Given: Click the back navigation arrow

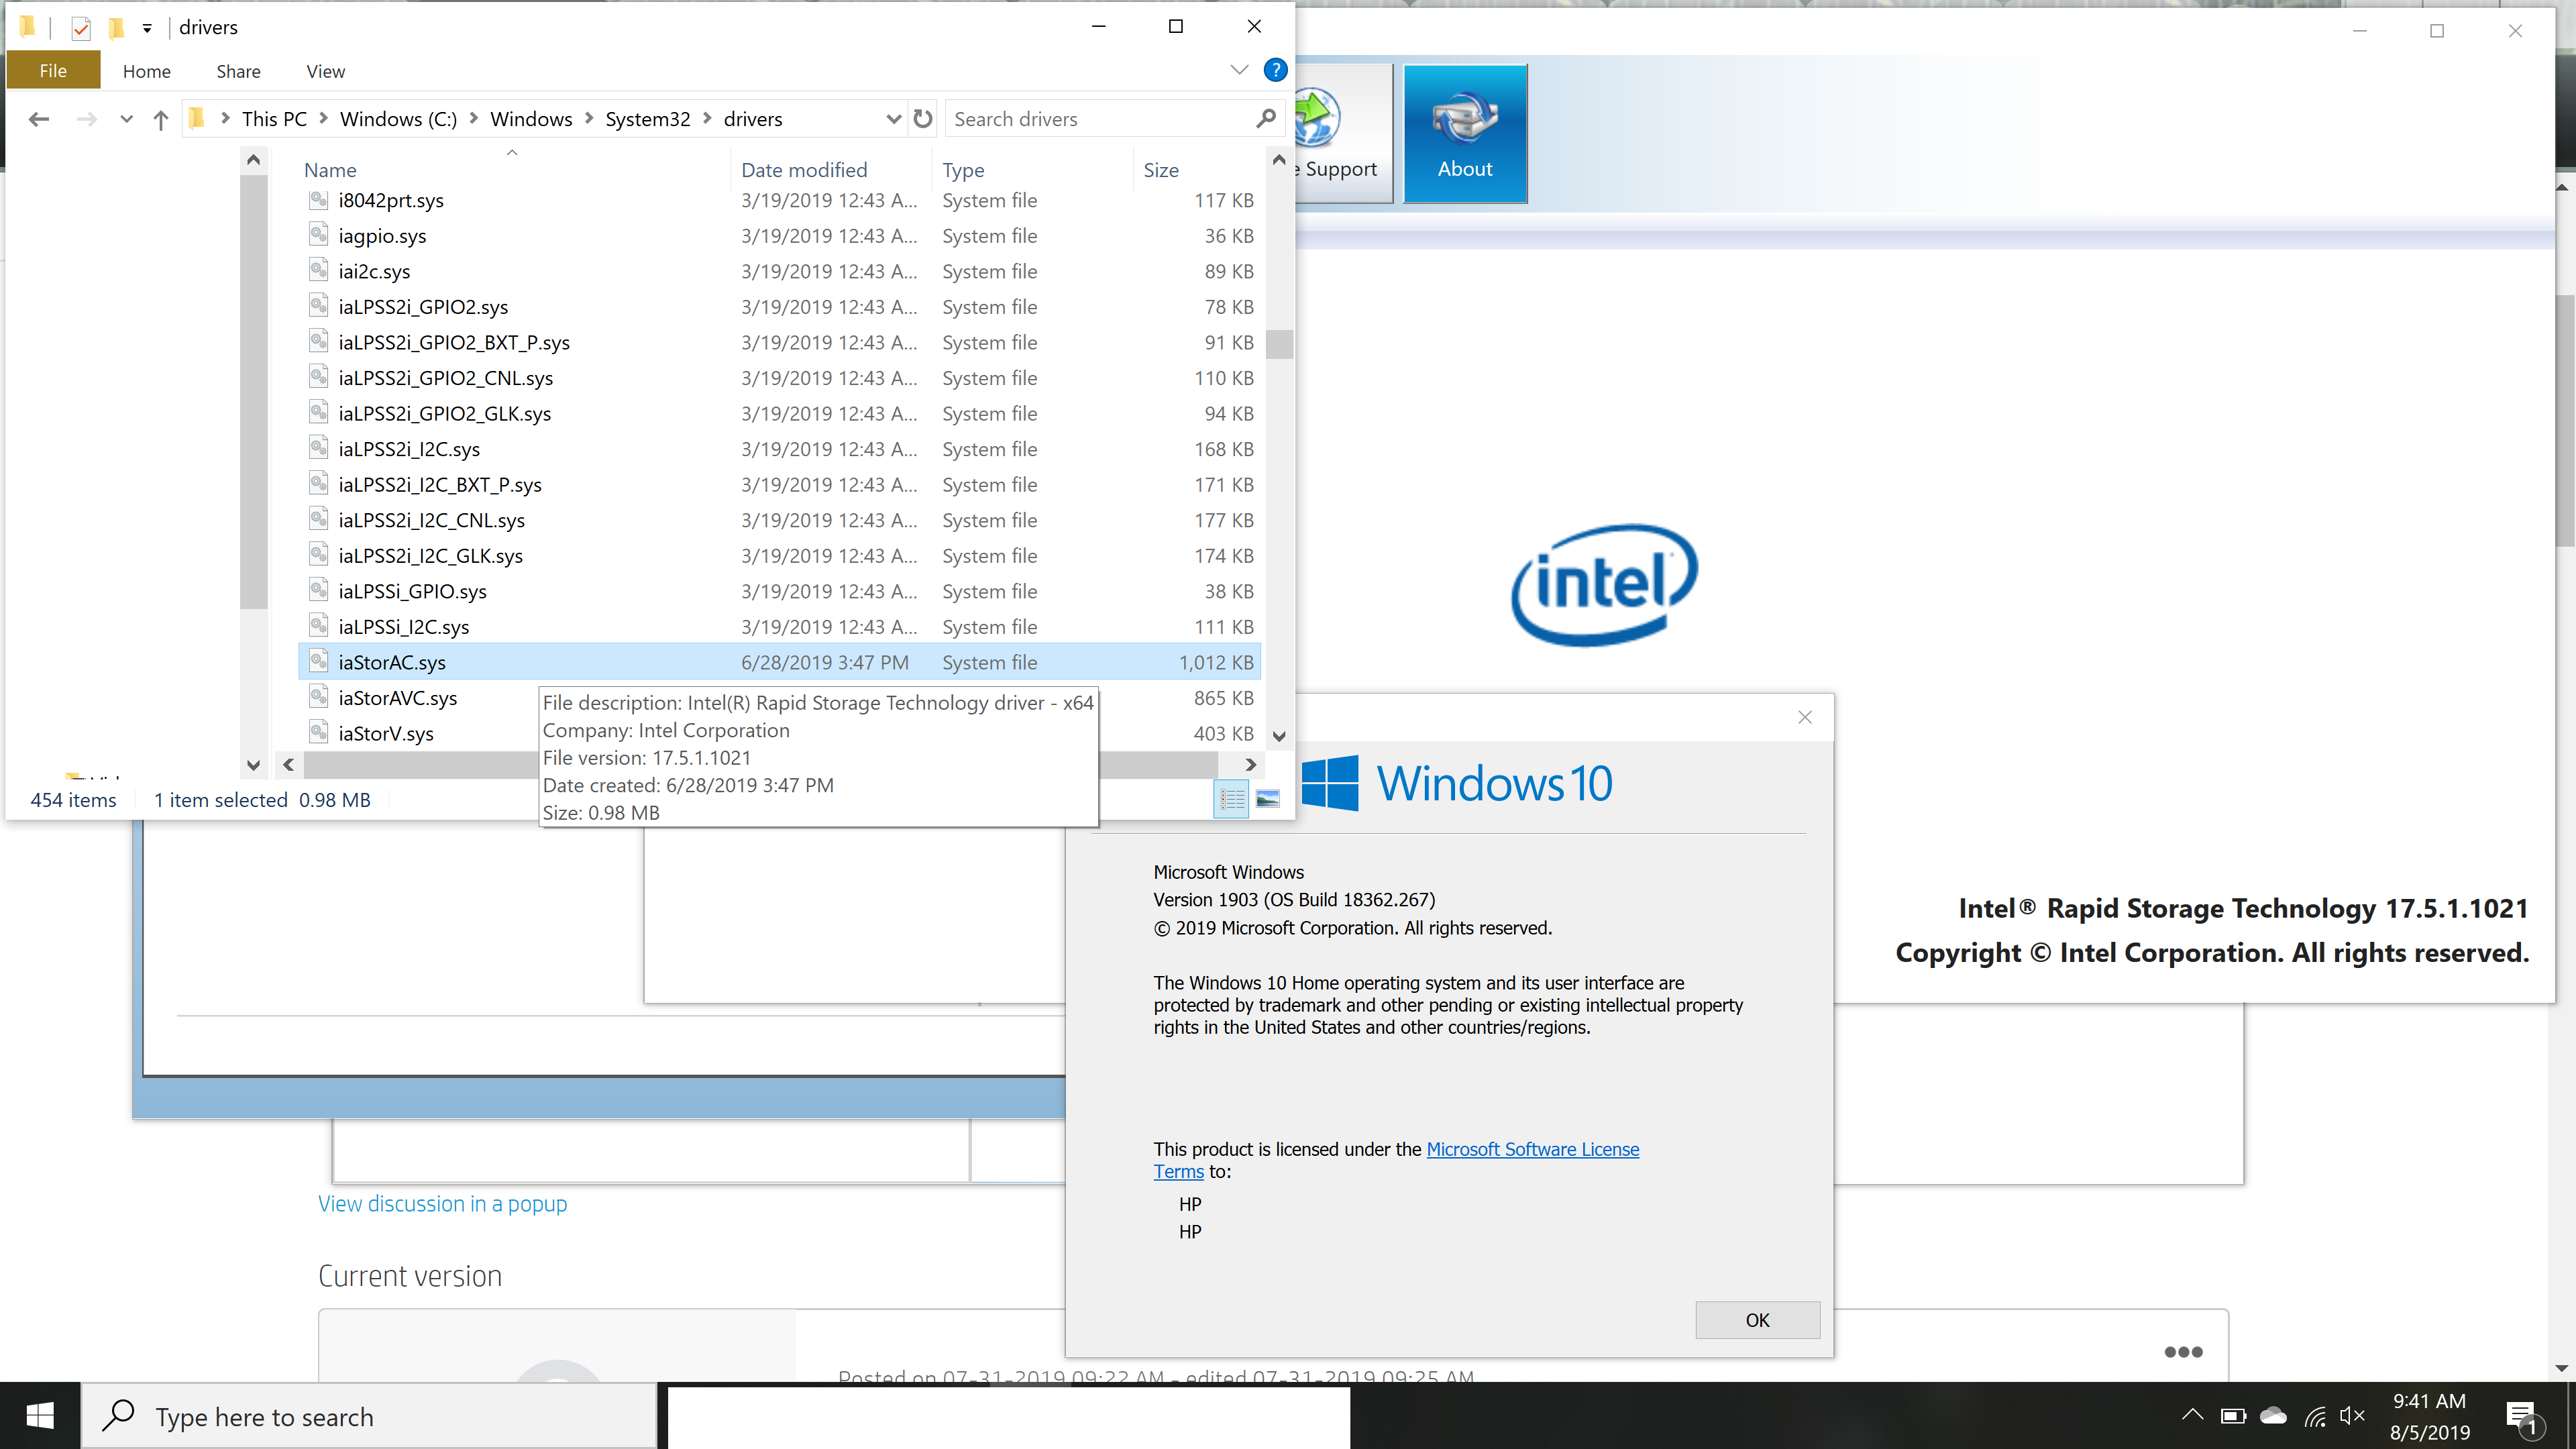Looking at the screenshot, I should click(39, 120).
